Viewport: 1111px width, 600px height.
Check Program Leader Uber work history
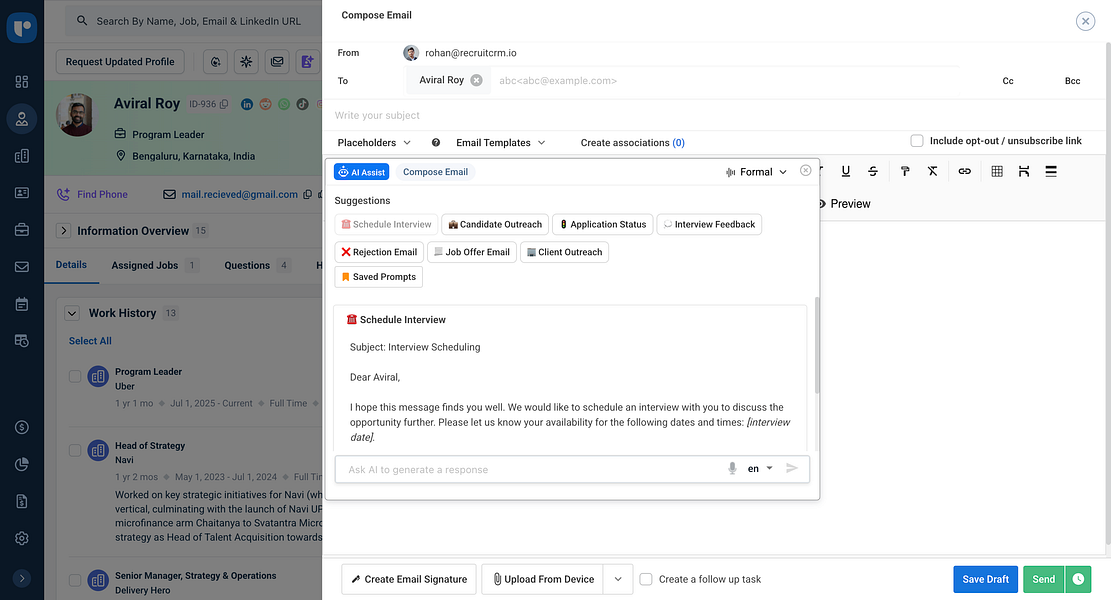point(74,376)
